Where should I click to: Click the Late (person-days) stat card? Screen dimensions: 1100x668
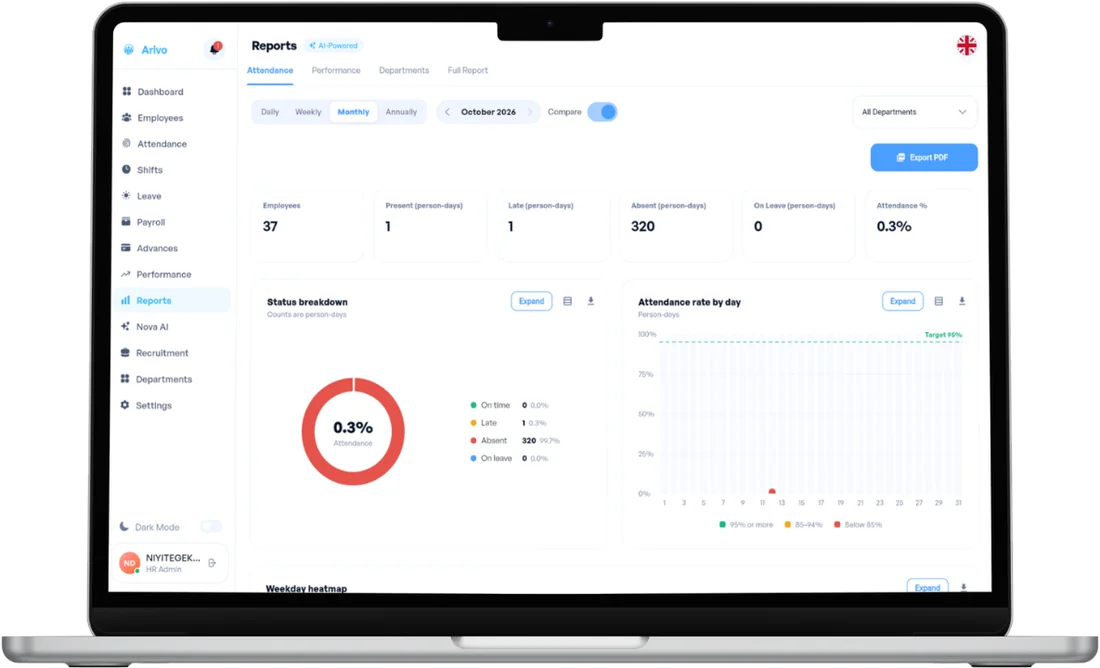point(553,226)
